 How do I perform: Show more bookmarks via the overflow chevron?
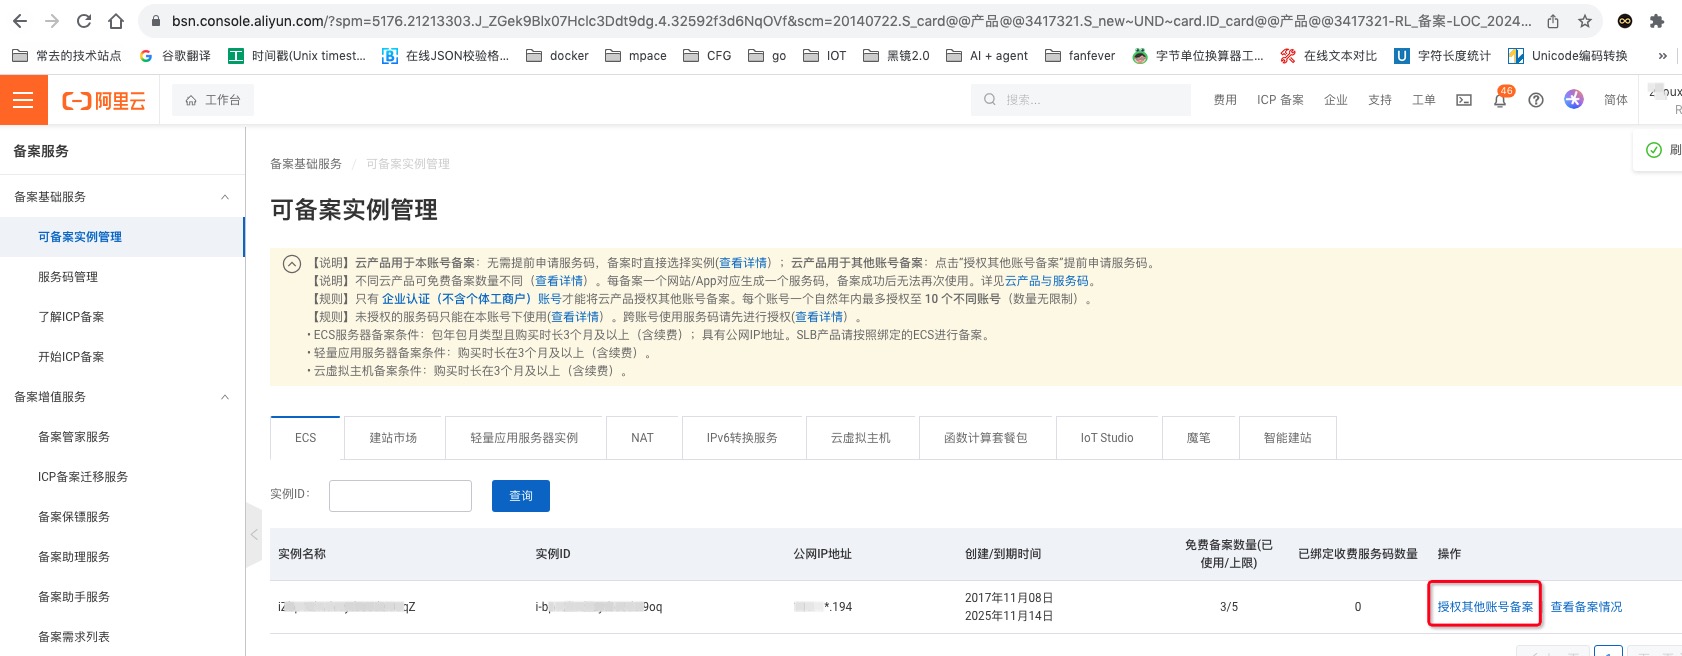click(x=1662, y=56)
